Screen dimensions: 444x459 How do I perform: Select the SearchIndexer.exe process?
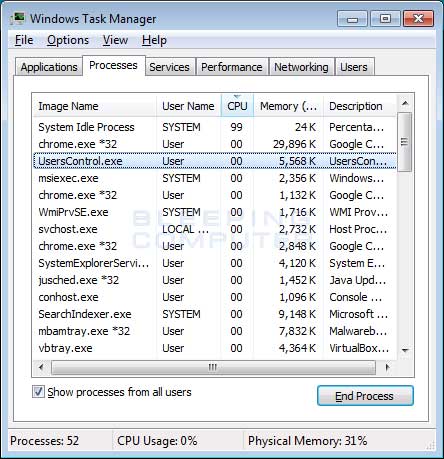pos(215,314)
